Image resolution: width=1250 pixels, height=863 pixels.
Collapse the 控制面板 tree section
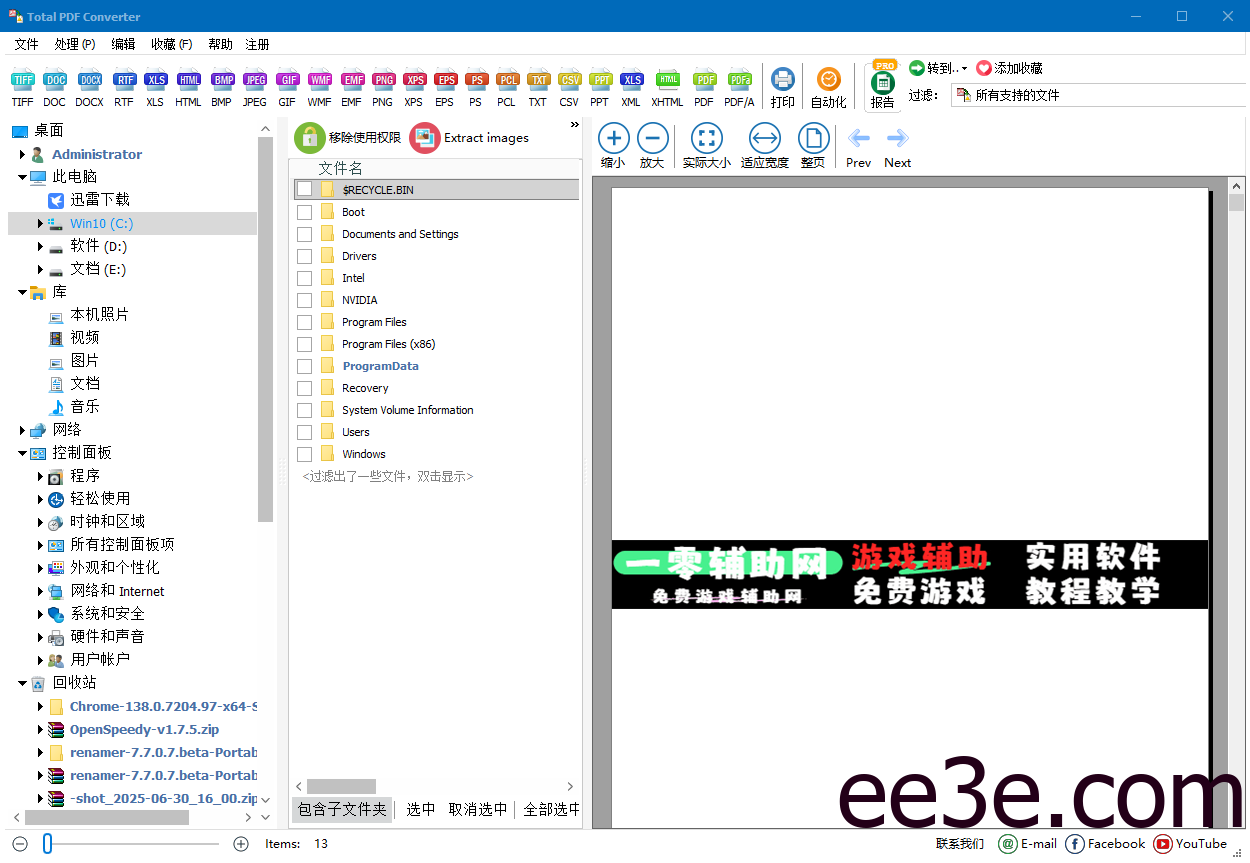(22, 452)
